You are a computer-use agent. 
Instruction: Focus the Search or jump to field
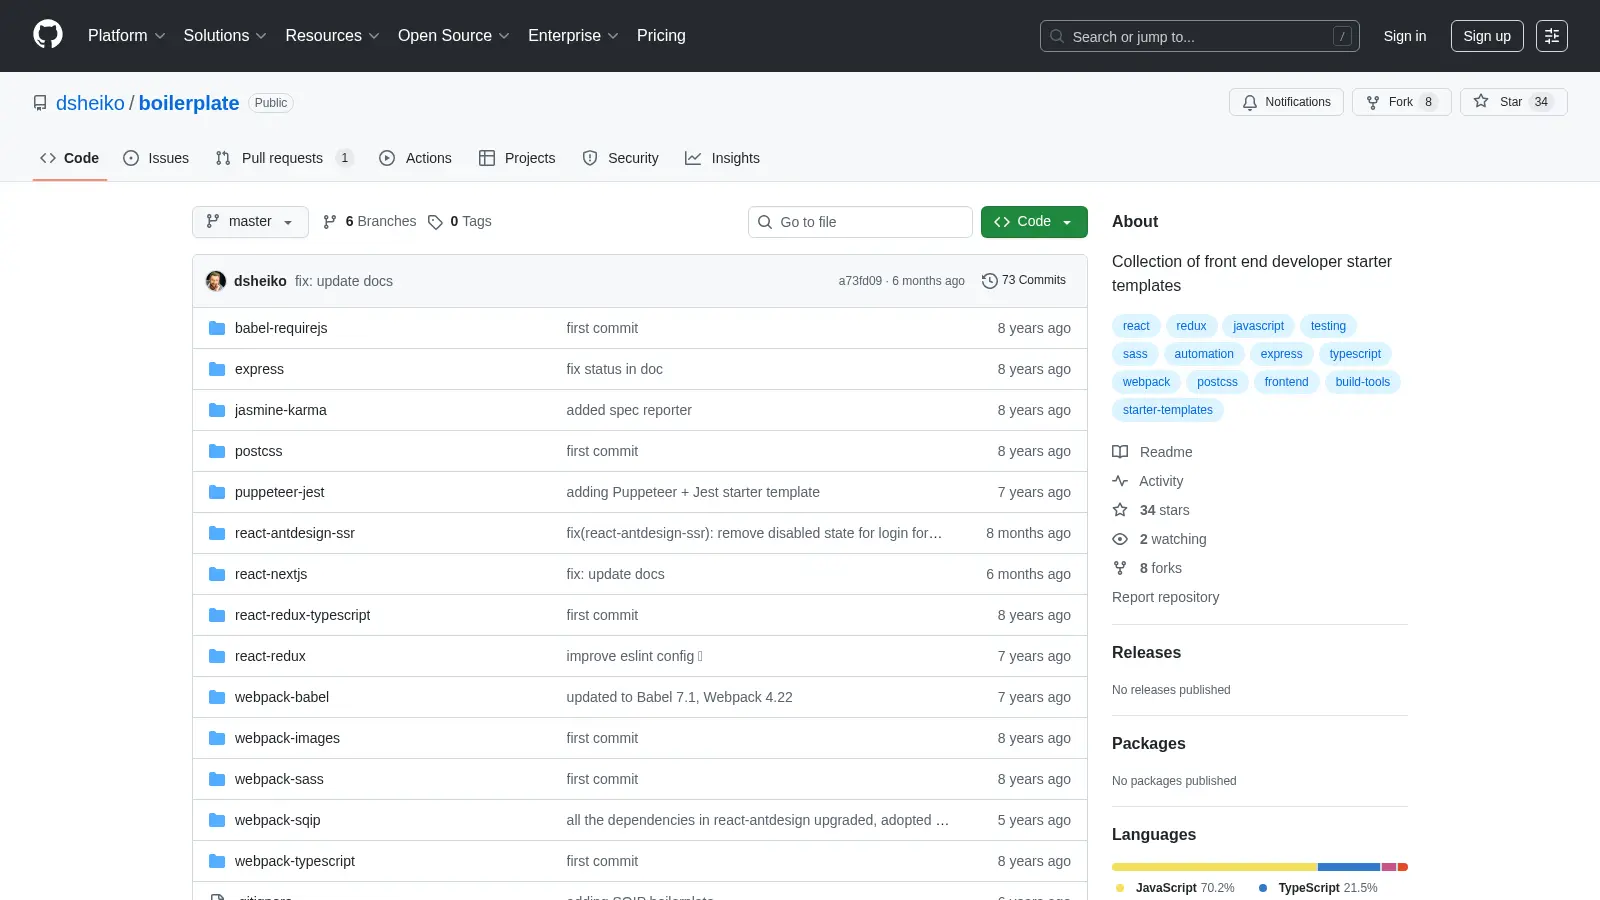coord(1200,36)
